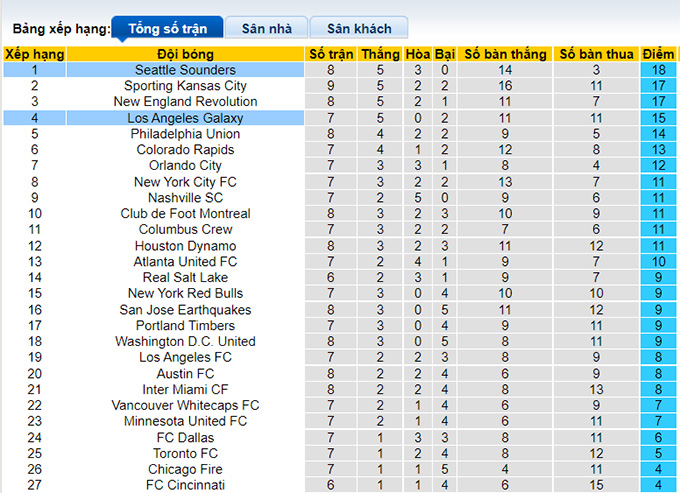Click the Số bàn thua header

596,54
